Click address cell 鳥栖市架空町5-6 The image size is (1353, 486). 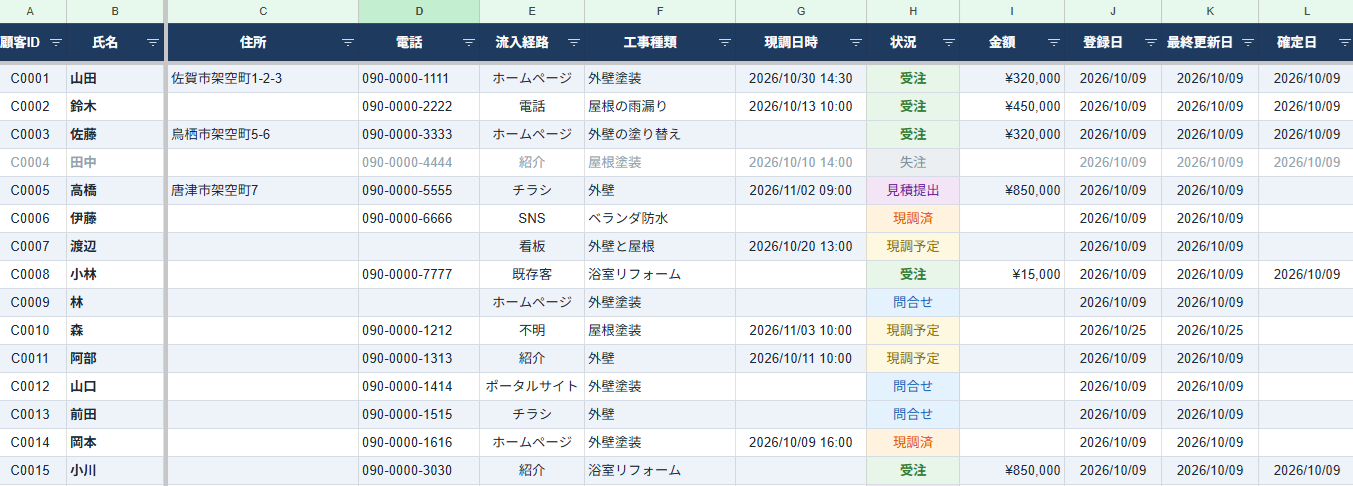pos(263,134)
